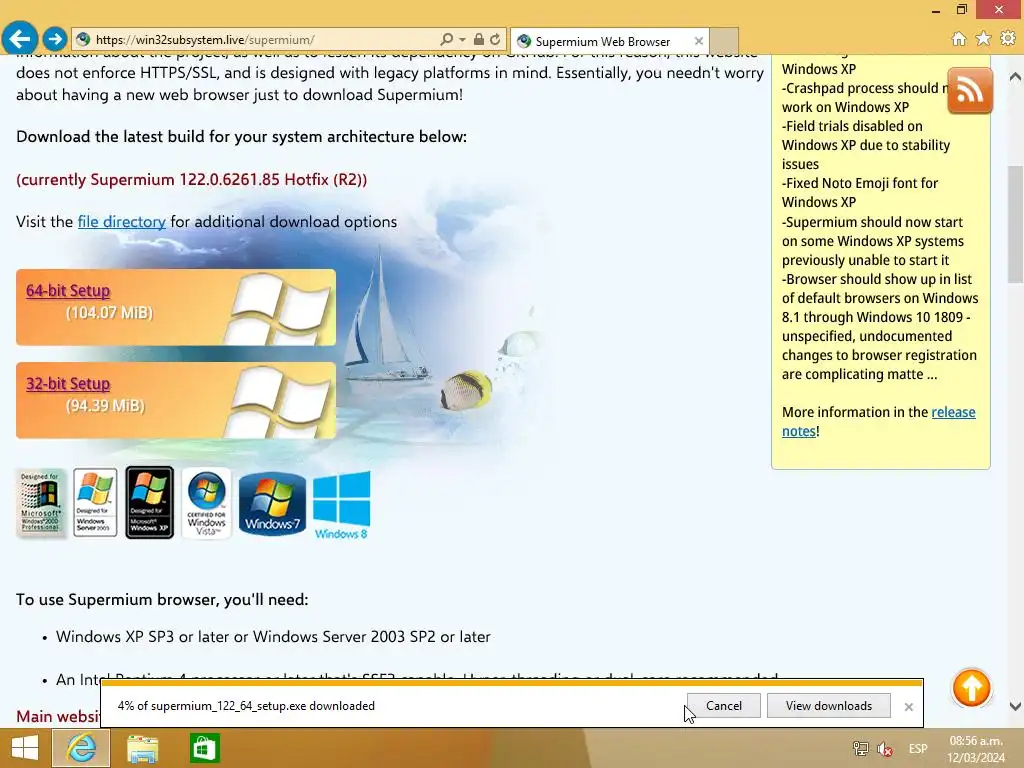
Task: Go forward with the Forward arrow button
Action: 55,39
